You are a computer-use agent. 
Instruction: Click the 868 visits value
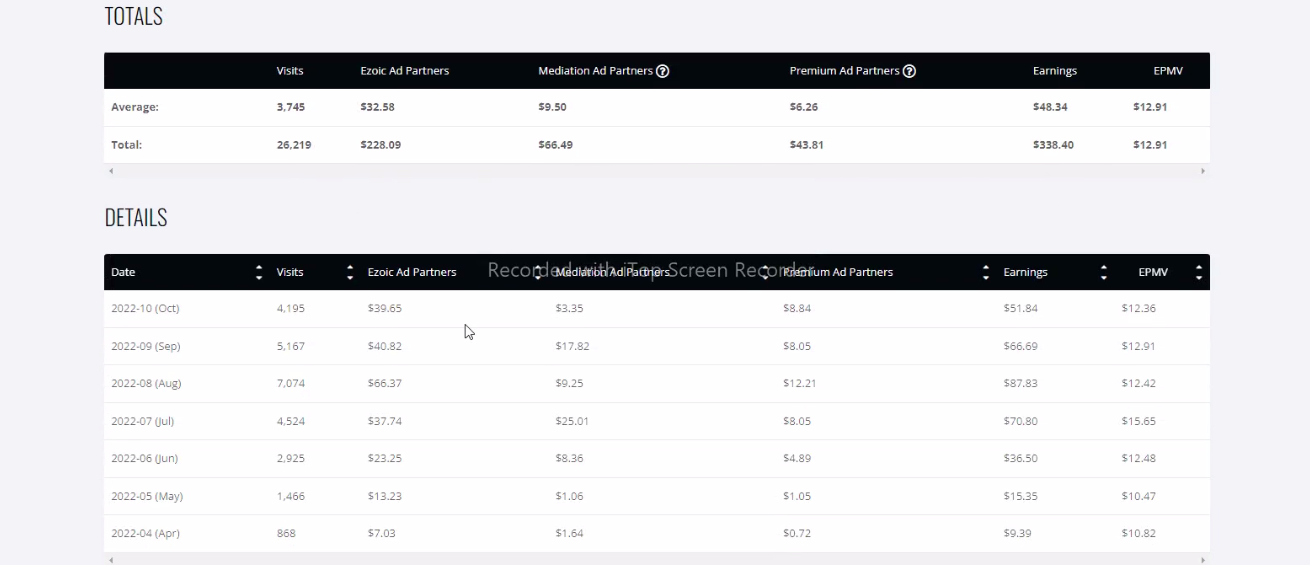pyautogui.click(x=286, y=534)
